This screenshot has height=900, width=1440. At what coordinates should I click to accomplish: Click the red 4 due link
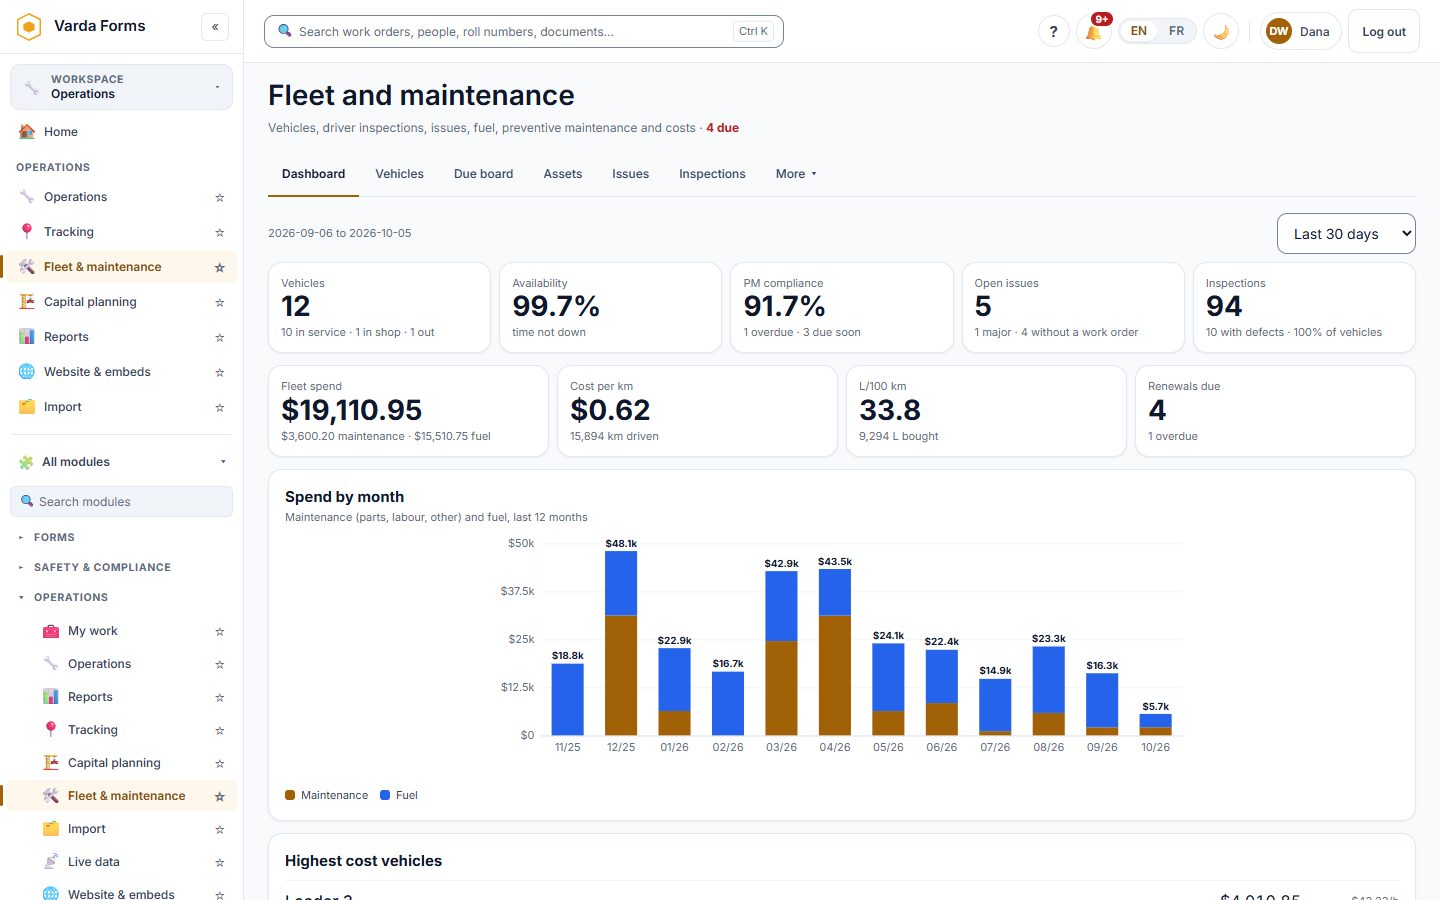click(722, 128)
